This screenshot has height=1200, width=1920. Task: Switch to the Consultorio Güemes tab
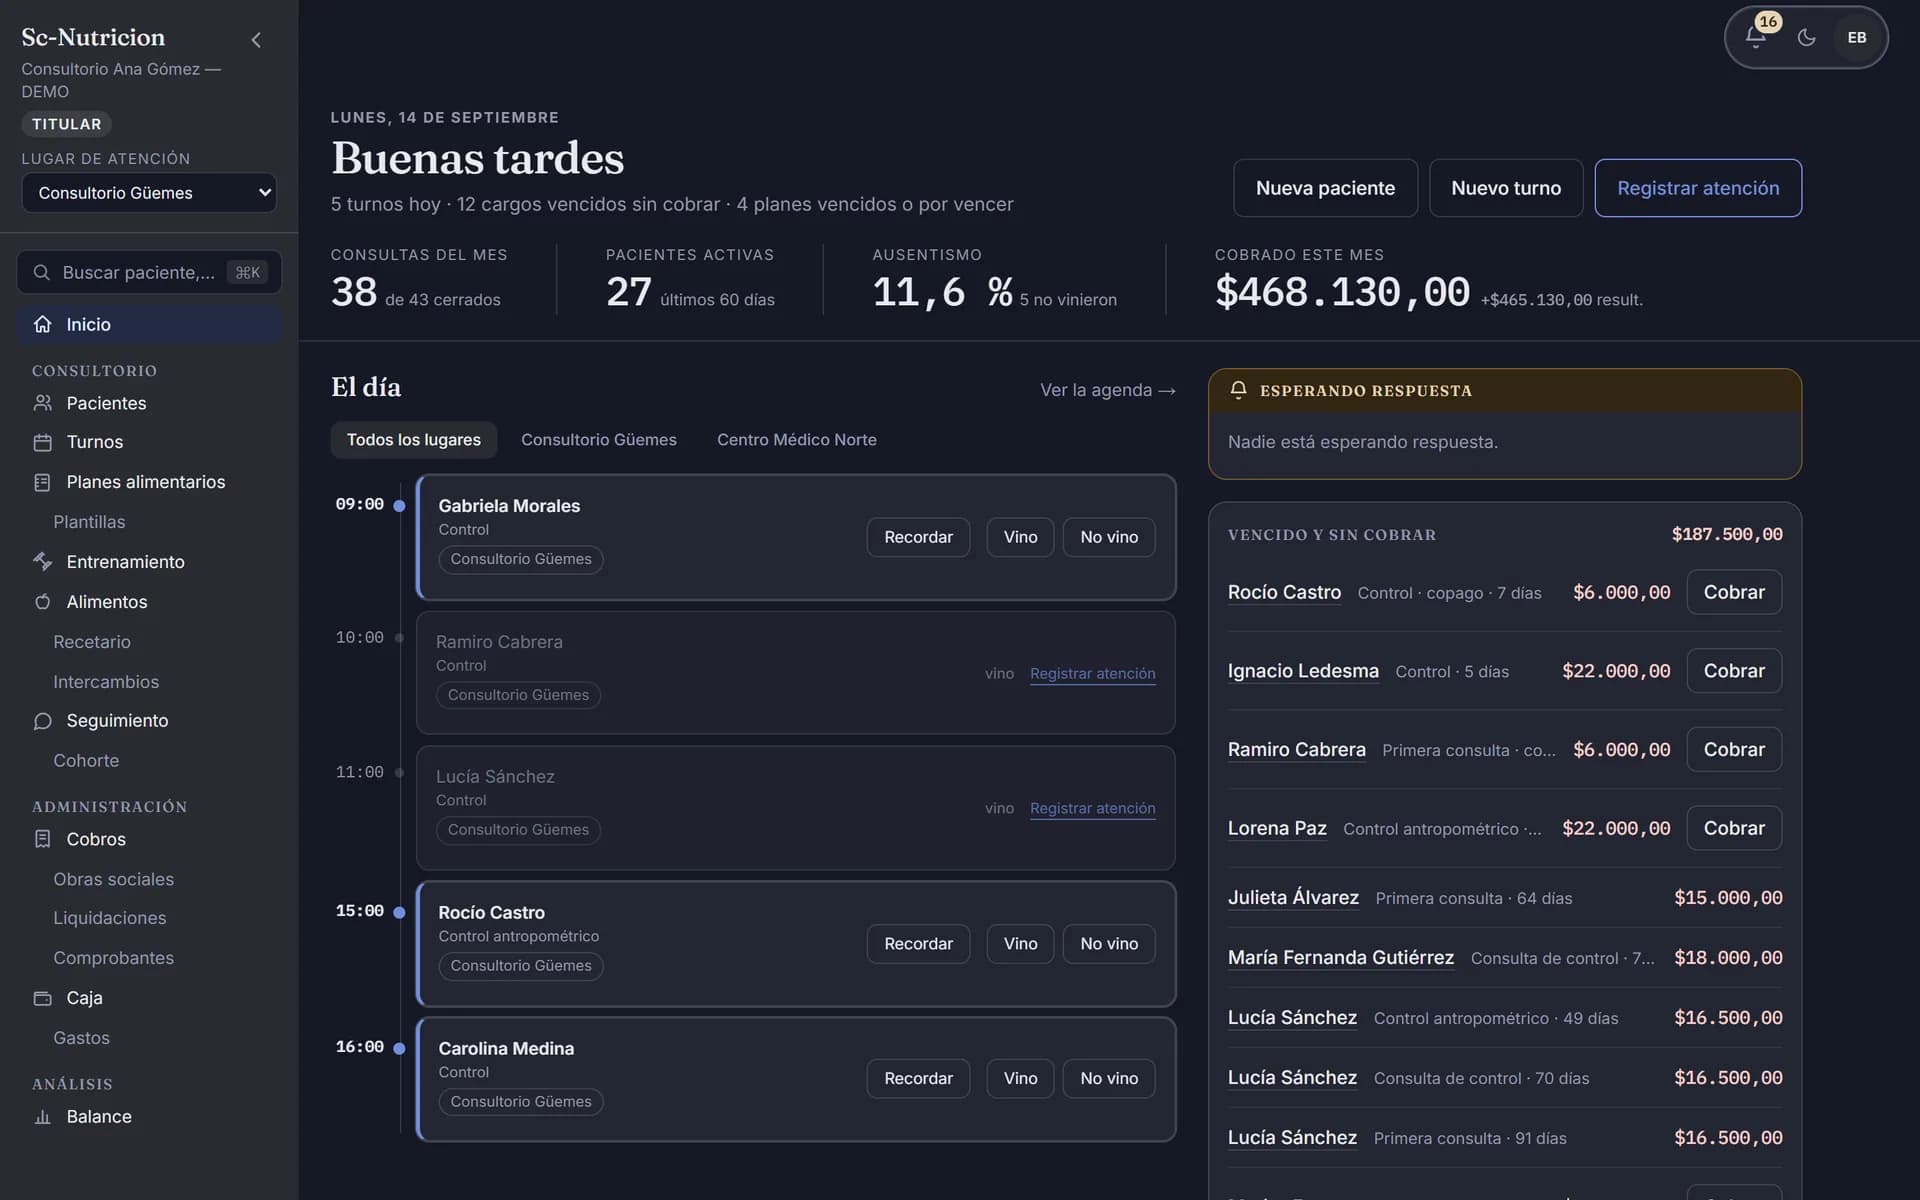coord(599,440)
